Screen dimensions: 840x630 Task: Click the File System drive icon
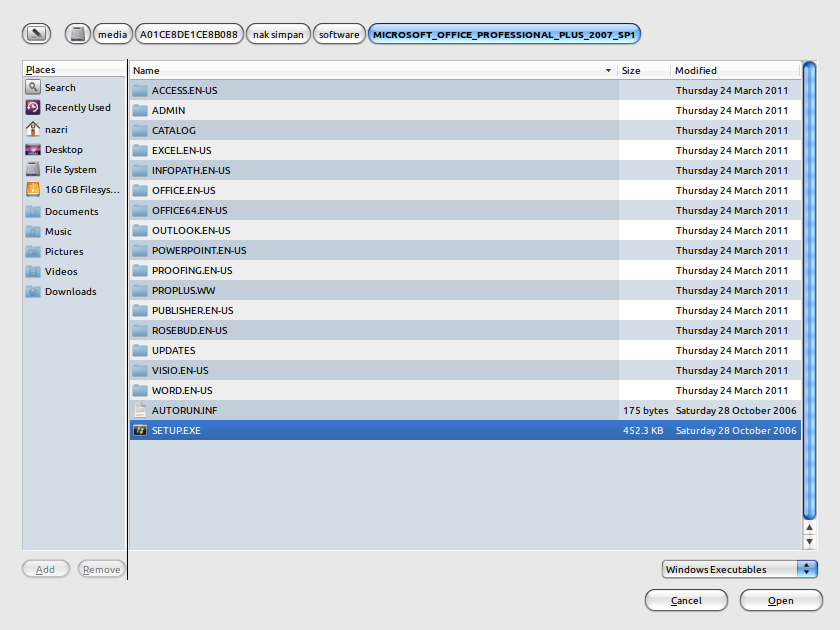coord(33,169)
